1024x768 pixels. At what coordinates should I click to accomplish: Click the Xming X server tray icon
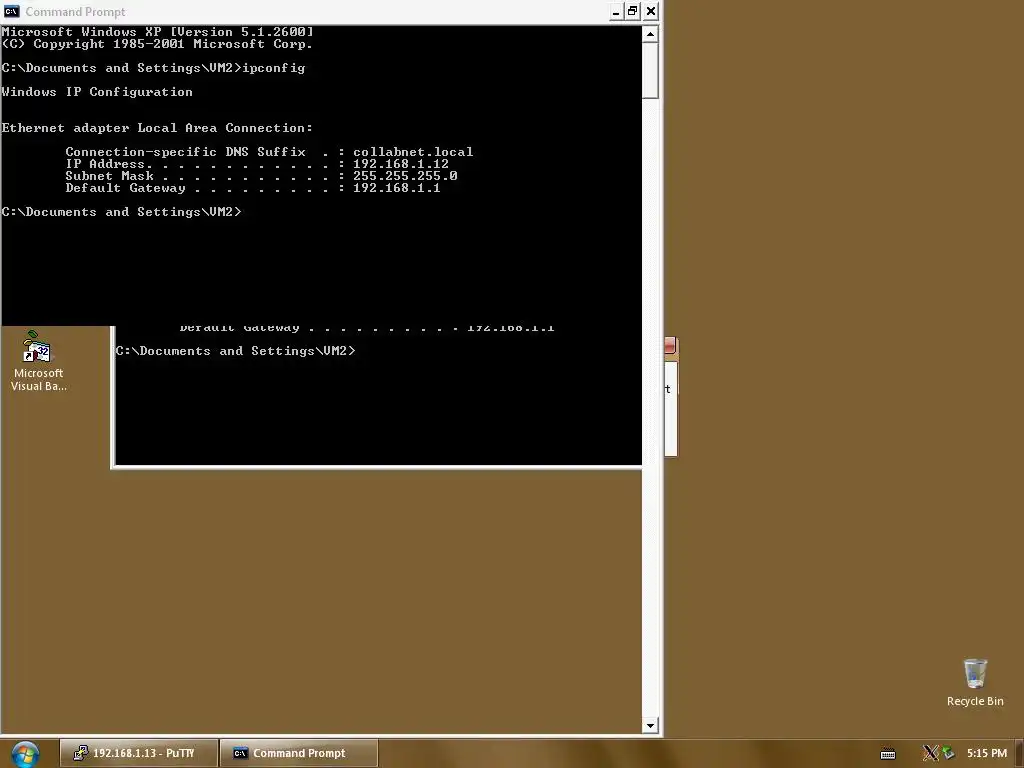point(930,753)
